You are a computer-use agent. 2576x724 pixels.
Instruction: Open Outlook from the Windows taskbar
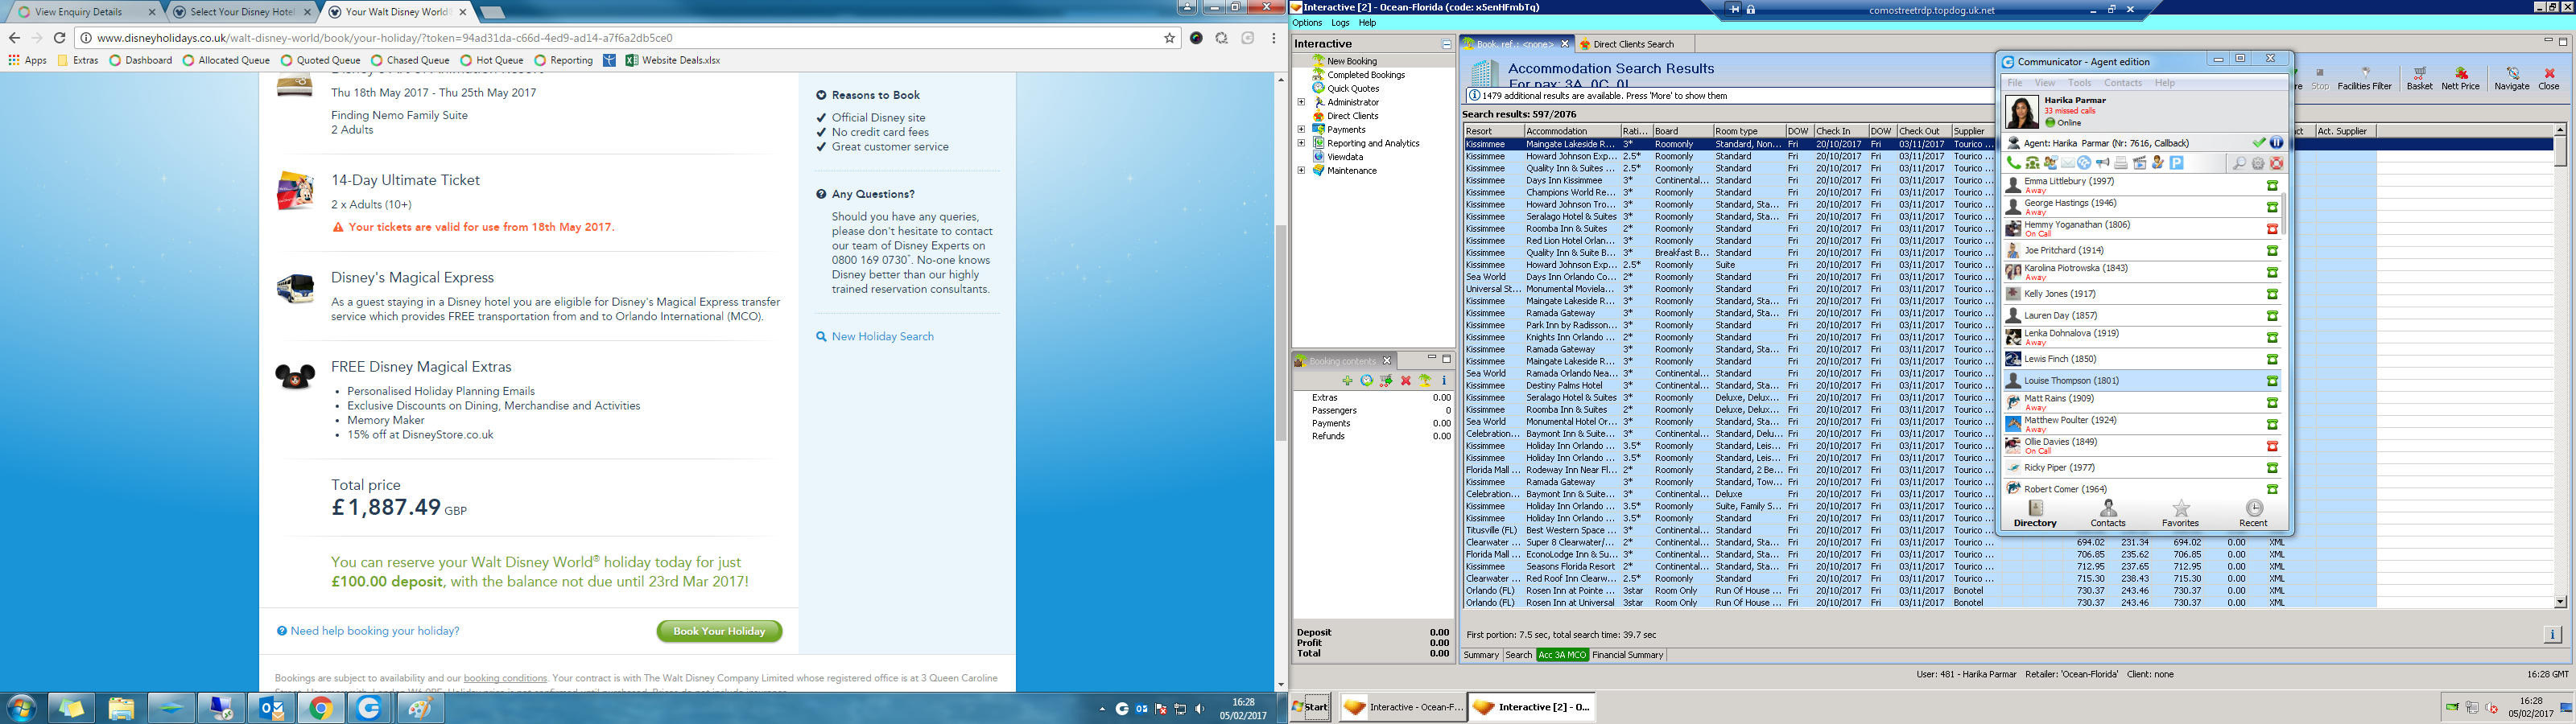click(x=271, y=708)
